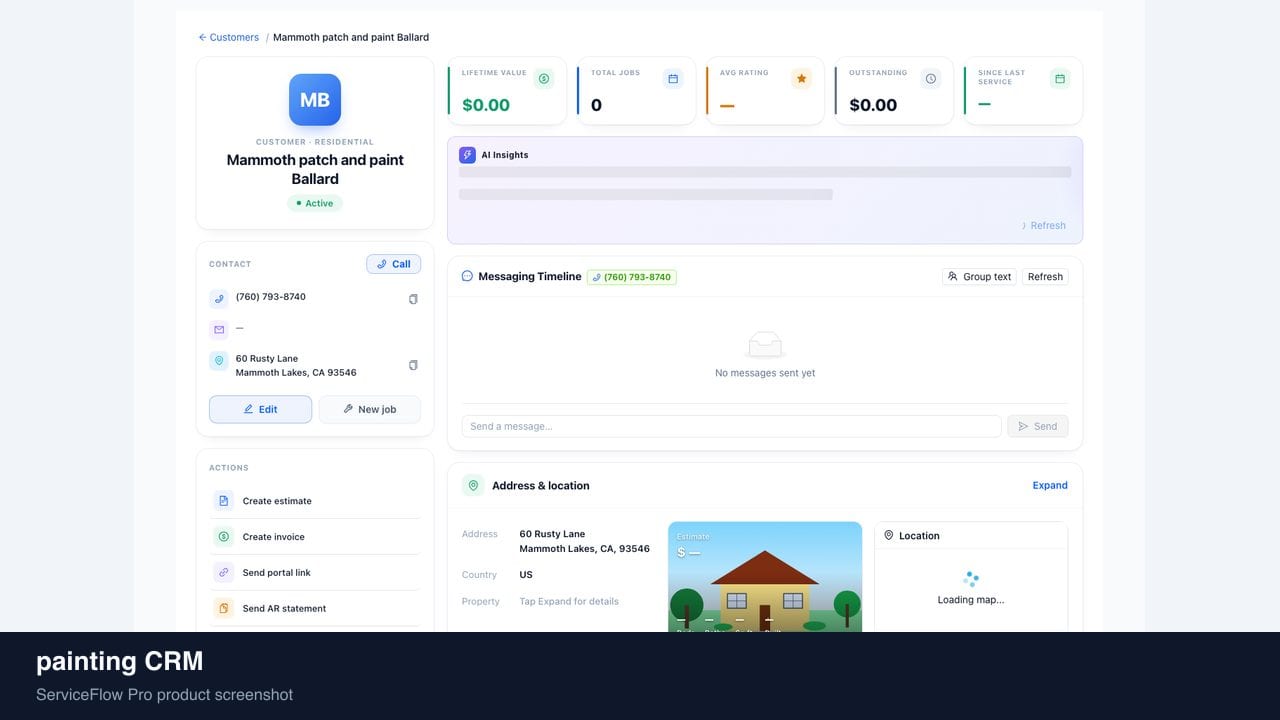This screenshot has width=1280, height=720.
Task: Refresh the AI Insights panel
Action: point(1043,226)
